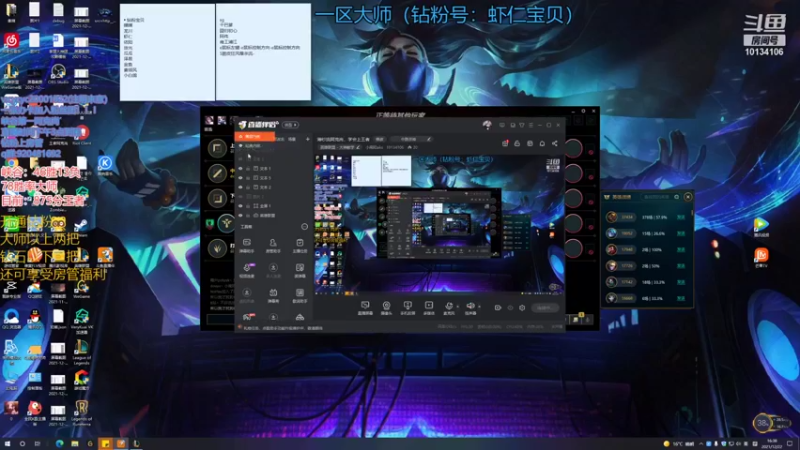Open Tencent Video icon on right desktop edge

click(761, 226)
